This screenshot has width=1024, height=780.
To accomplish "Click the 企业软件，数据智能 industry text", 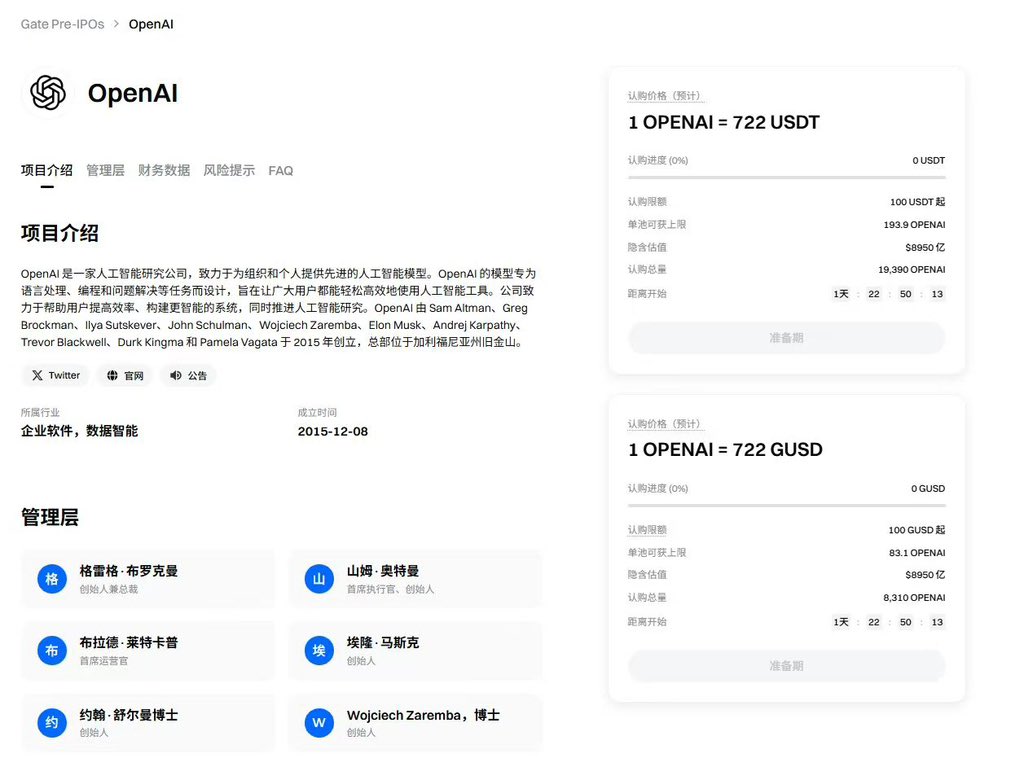I will [x=80, y=431].
